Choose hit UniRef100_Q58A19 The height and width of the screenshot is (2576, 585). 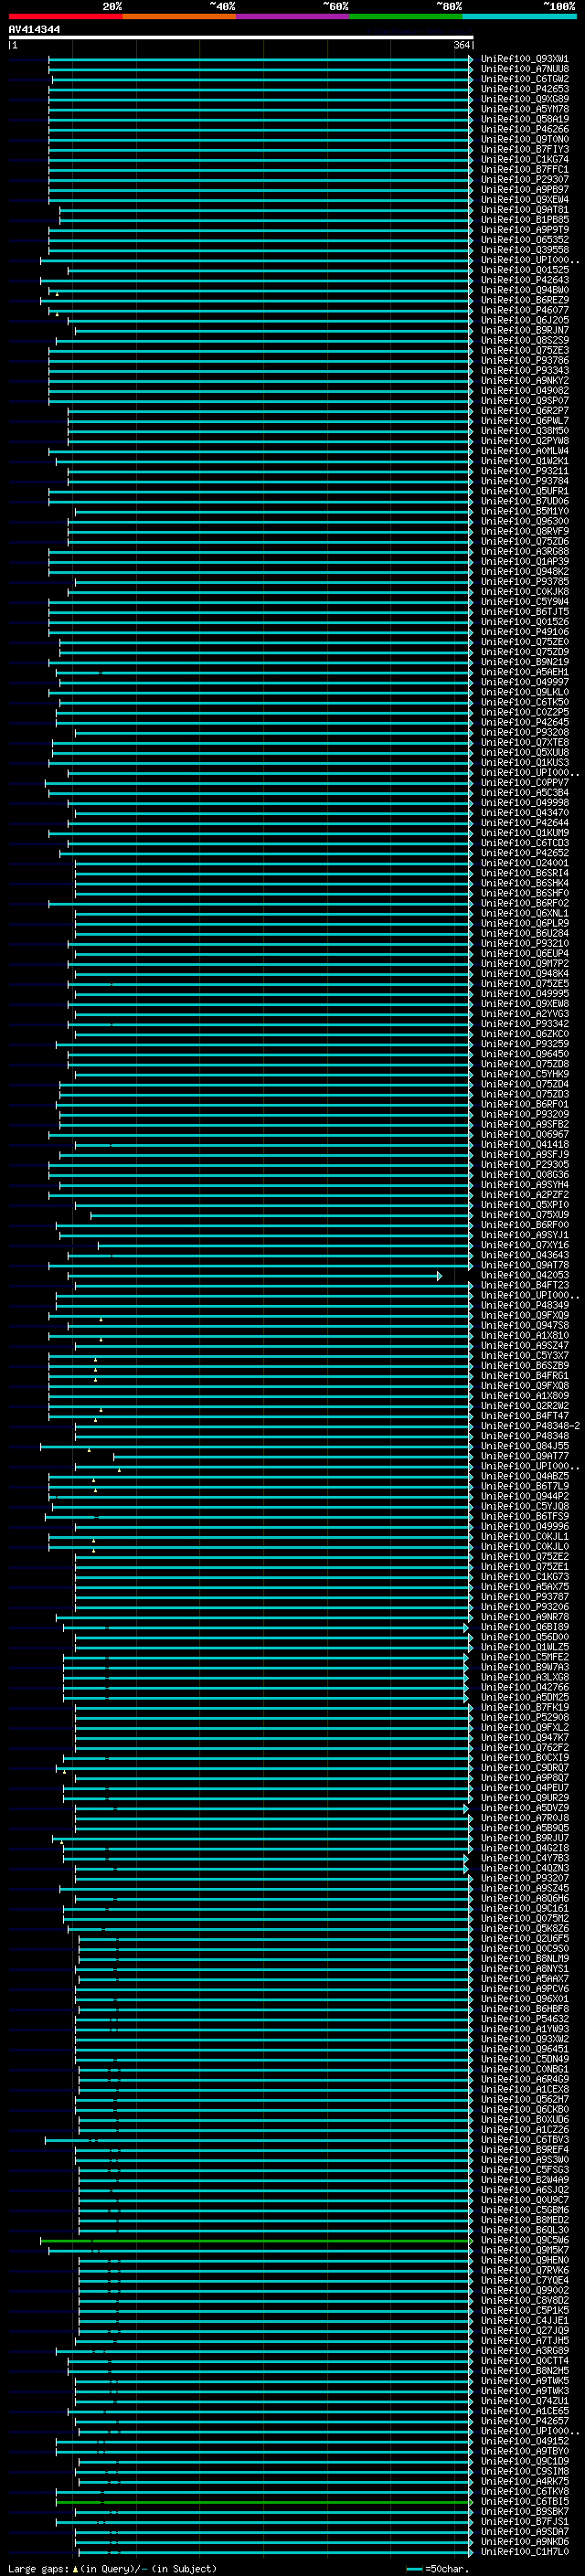(525, 119)
